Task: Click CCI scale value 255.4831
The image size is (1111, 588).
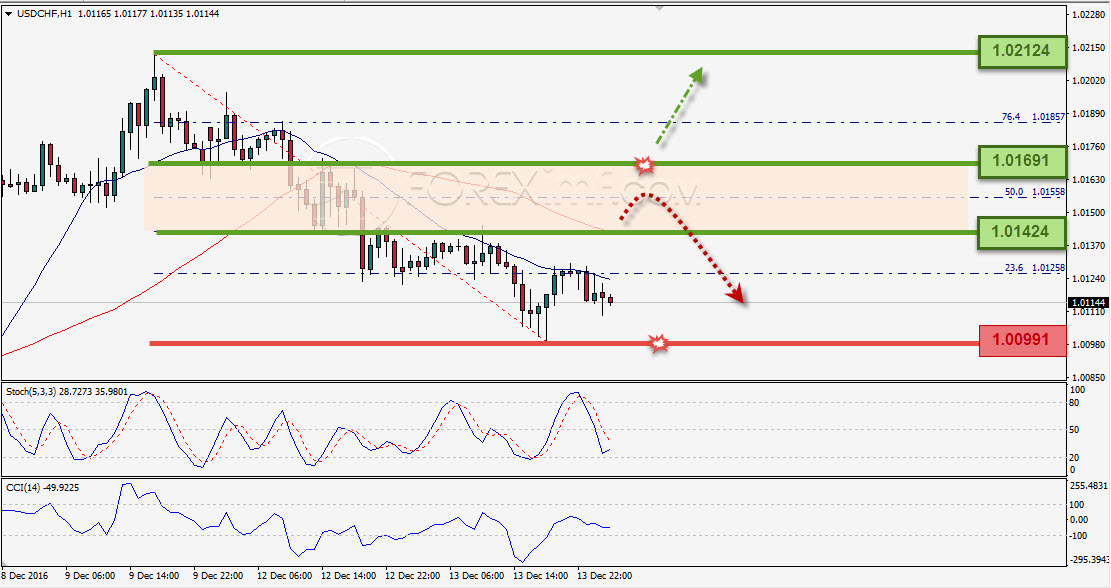Action: click(x=1087, y=486)
